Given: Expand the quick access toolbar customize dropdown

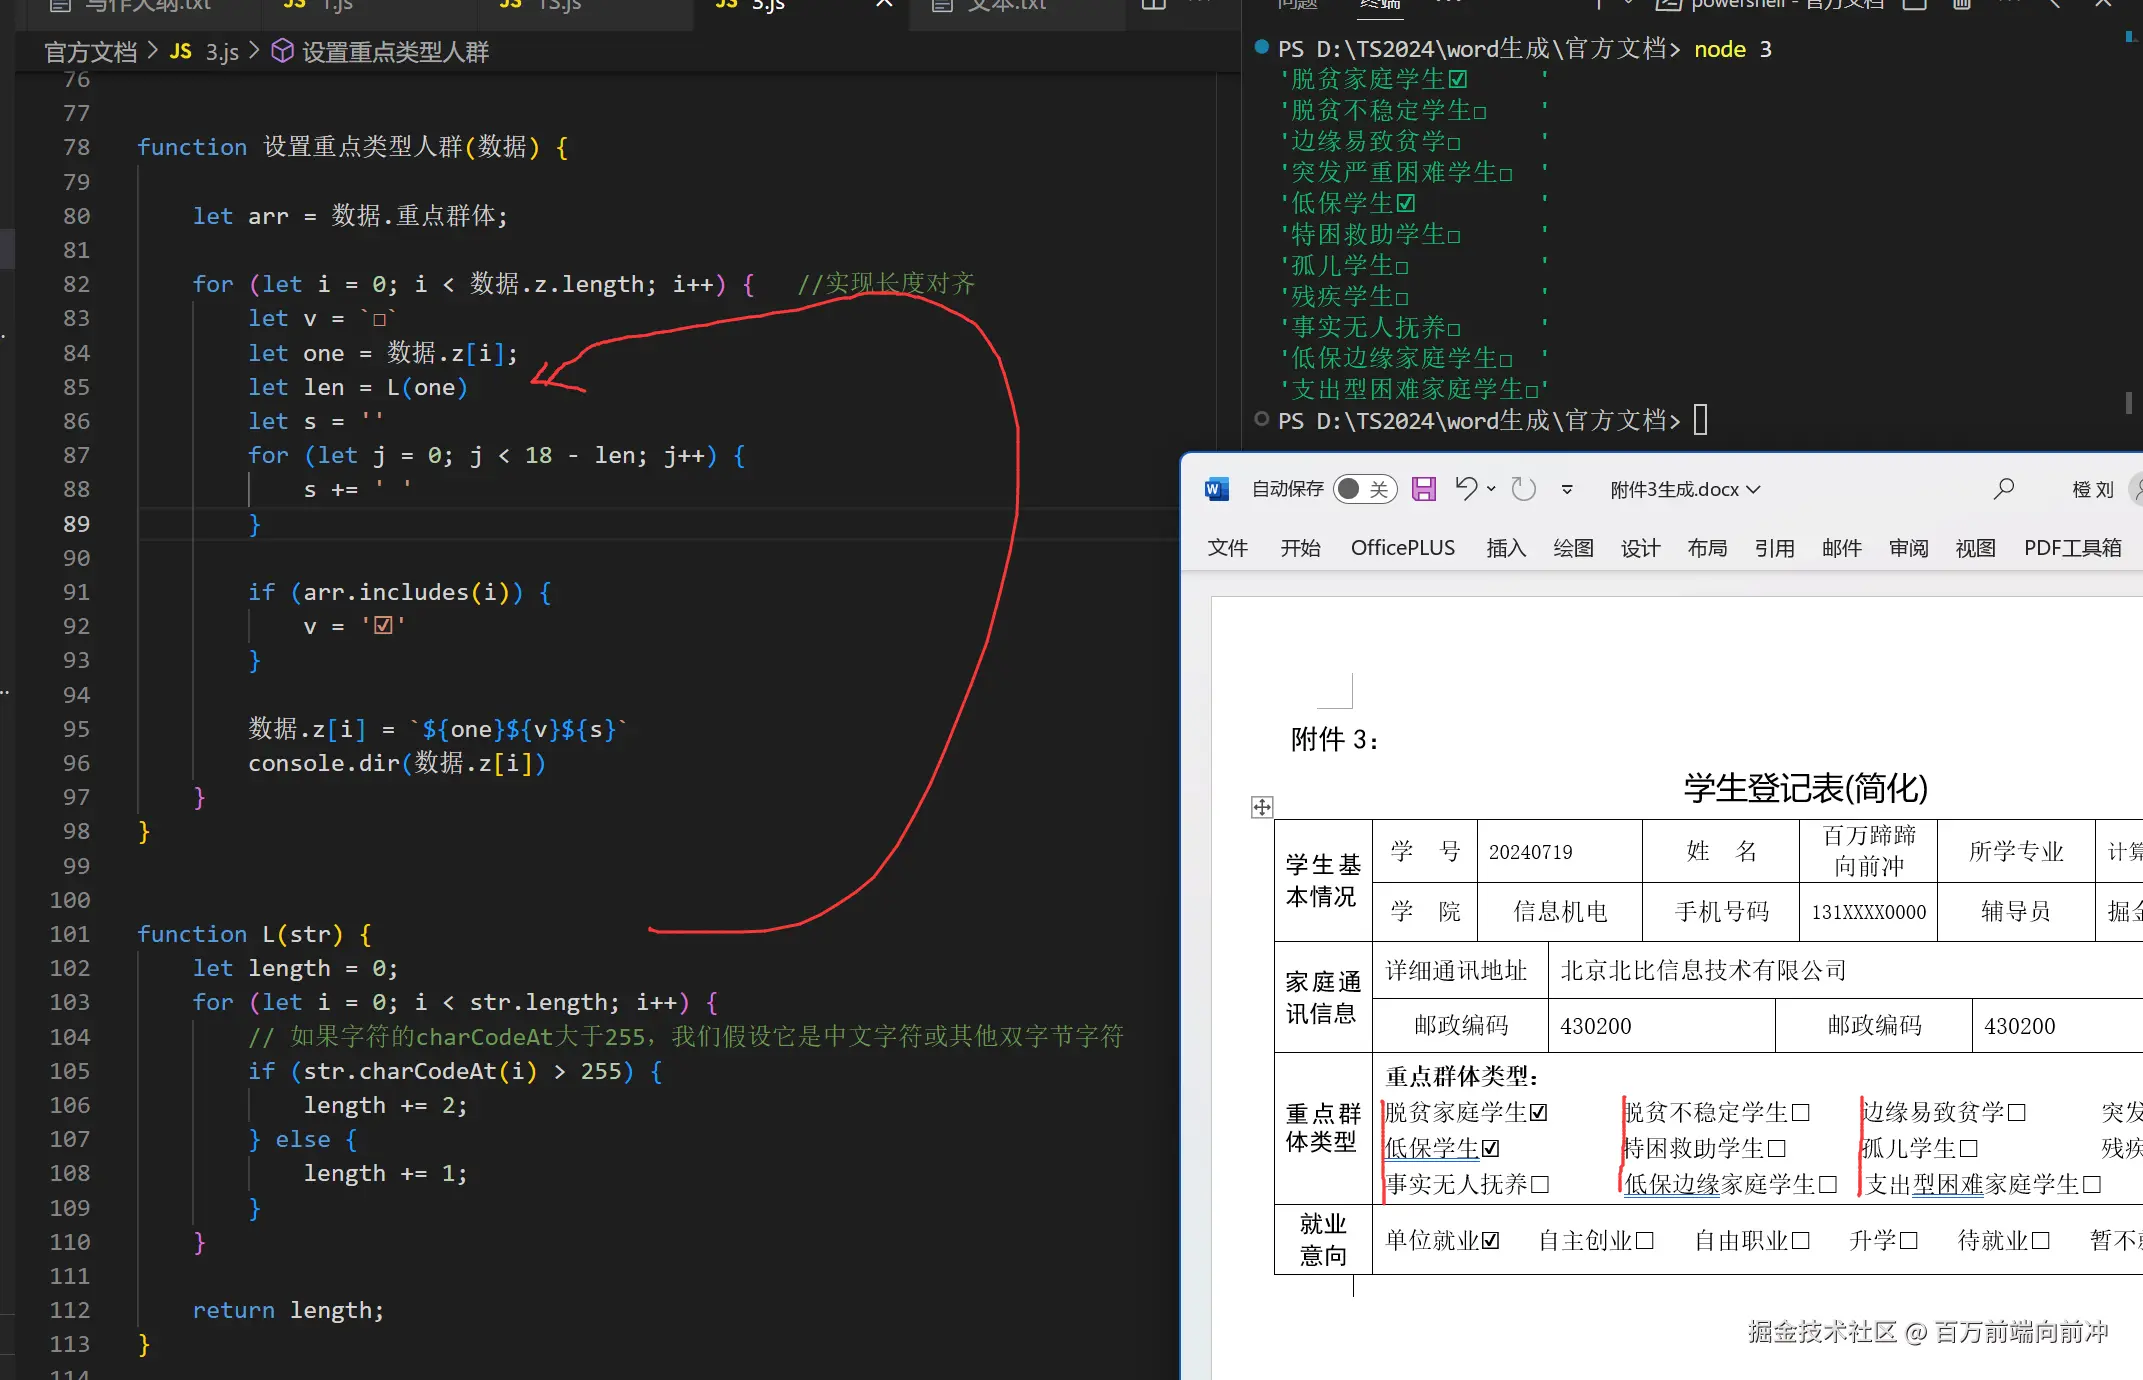Looking at the screenshot, I should pos(1567,490).
